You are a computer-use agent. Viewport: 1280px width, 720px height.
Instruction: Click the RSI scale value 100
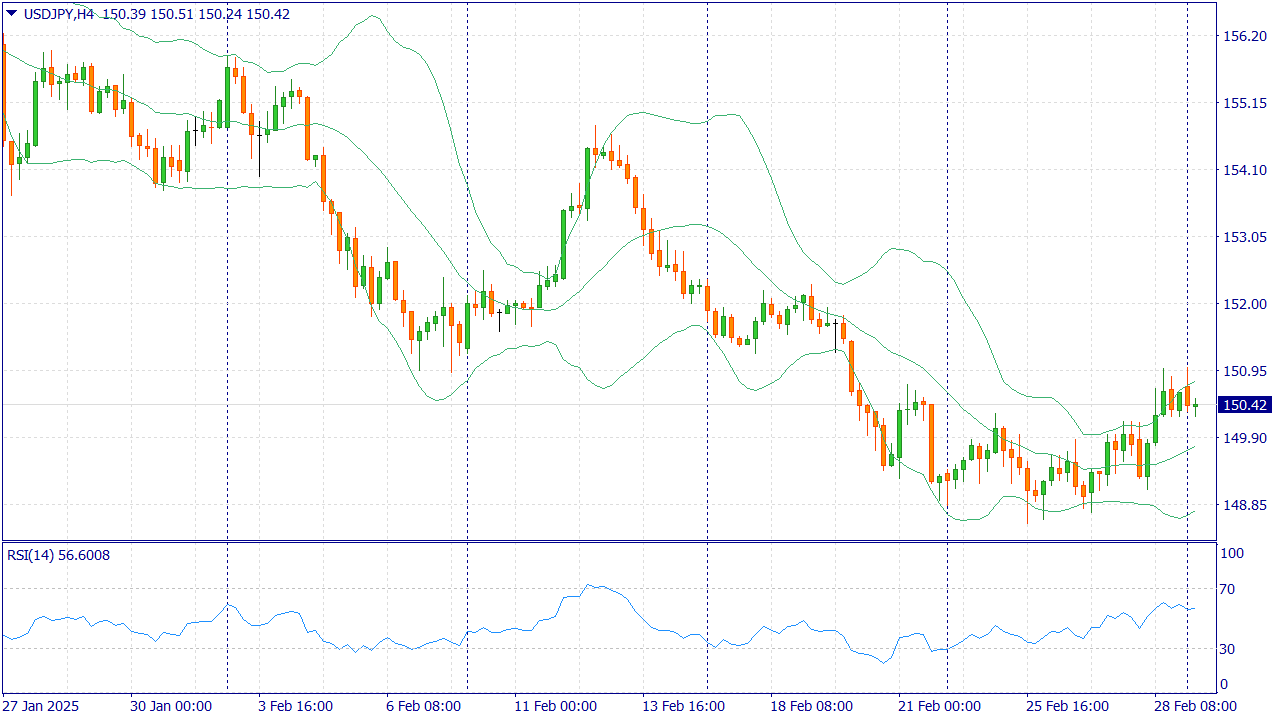coord(1233,553)
